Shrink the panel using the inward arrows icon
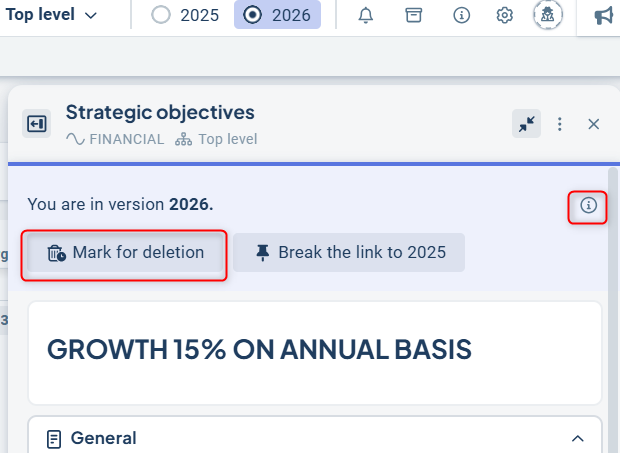The width and height of the screenshot is (620, 453). (x=525, y=124)
